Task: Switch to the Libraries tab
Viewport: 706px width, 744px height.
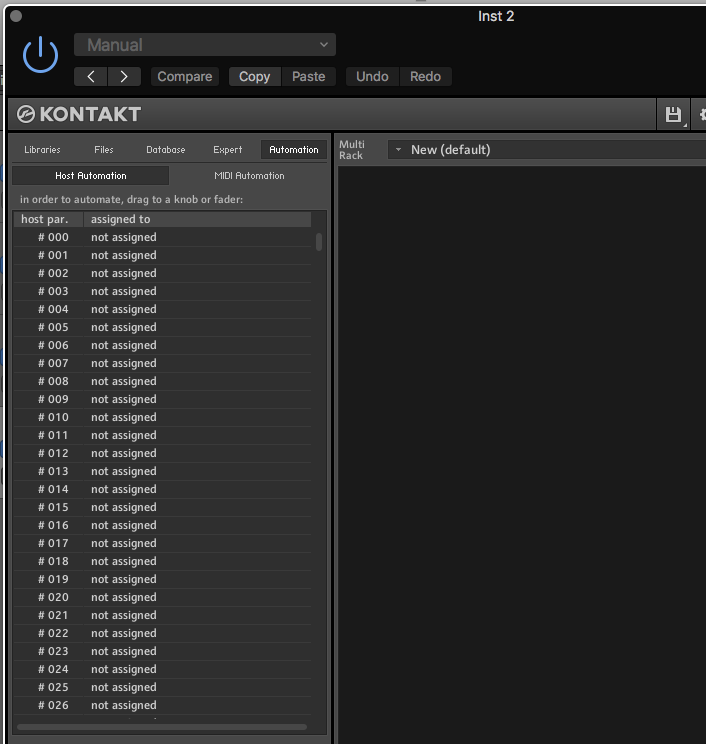Action: tap(42, 150)
